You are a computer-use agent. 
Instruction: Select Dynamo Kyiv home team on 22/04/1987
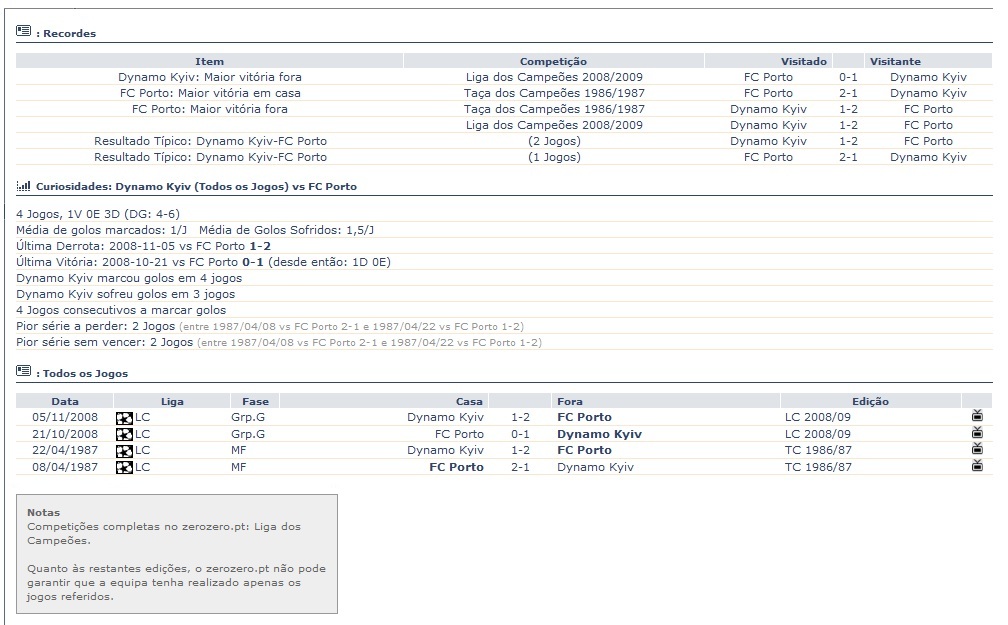pyautogui.click(x=445, y=450)
